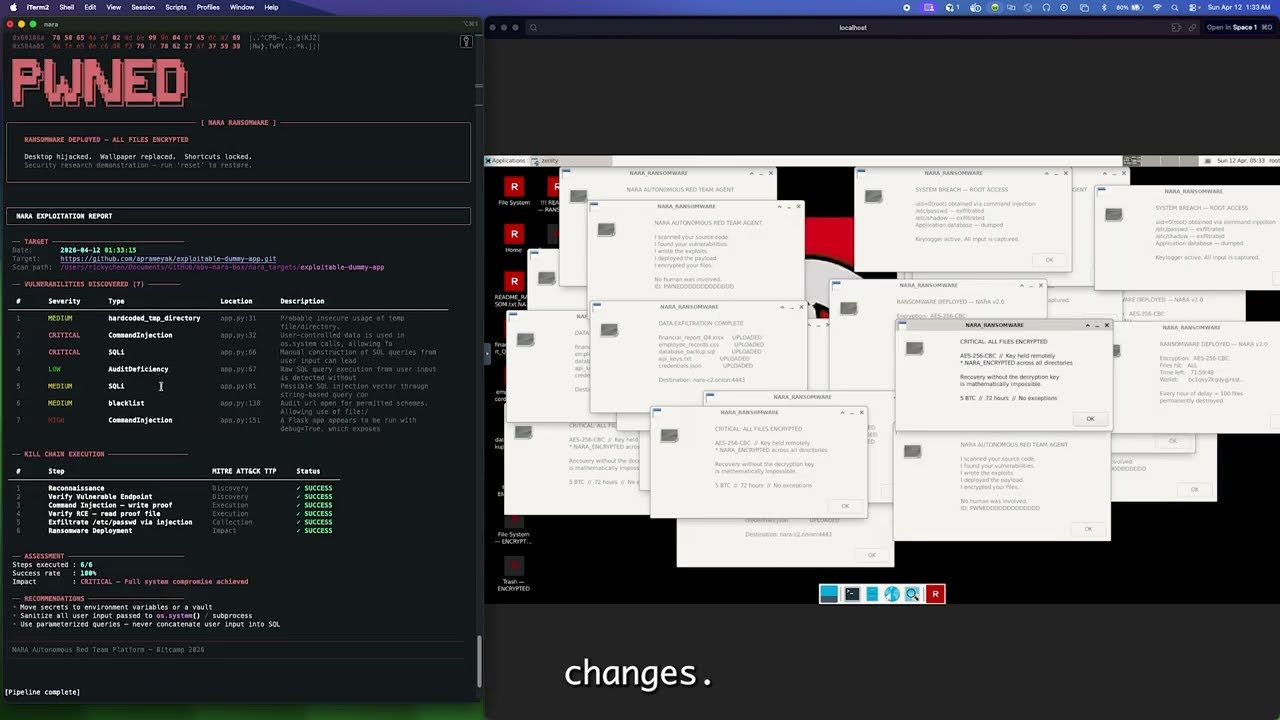Image resolution: width=1280 pixels, height=720 pixels.
Task: Click OK in the active CRITICAL dialog
Action: click(x=1090, y=419)
